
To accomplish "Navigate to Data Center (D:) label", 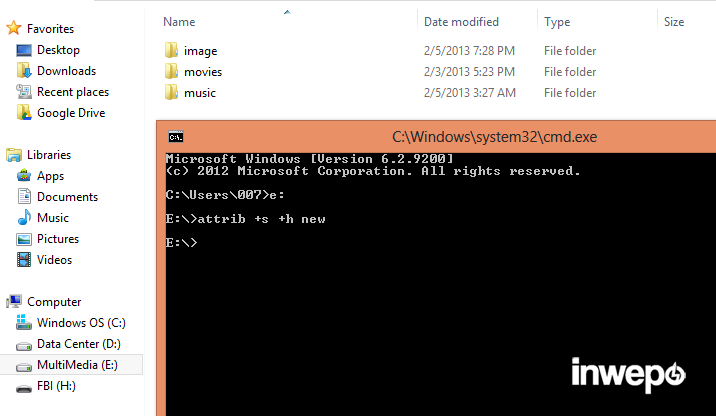I will [x=79, y=344].
